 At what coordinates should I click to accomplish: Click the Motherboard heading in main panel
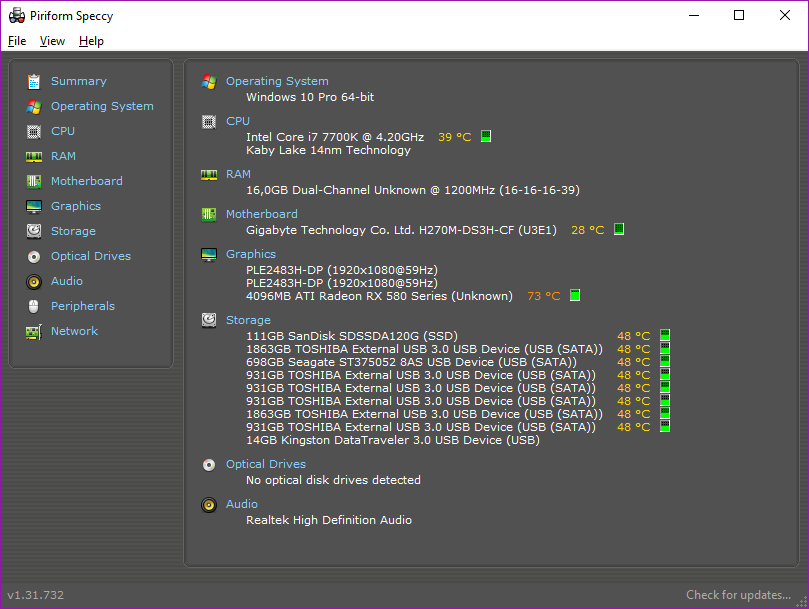[x=261, y=214]
